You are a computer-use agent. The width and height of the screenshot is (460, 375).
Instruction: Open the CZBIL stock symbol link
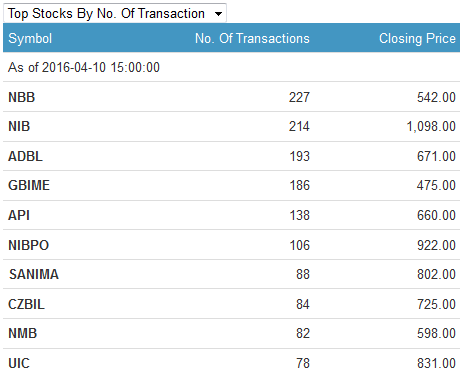pyautogui.click(x=26, y=304)
